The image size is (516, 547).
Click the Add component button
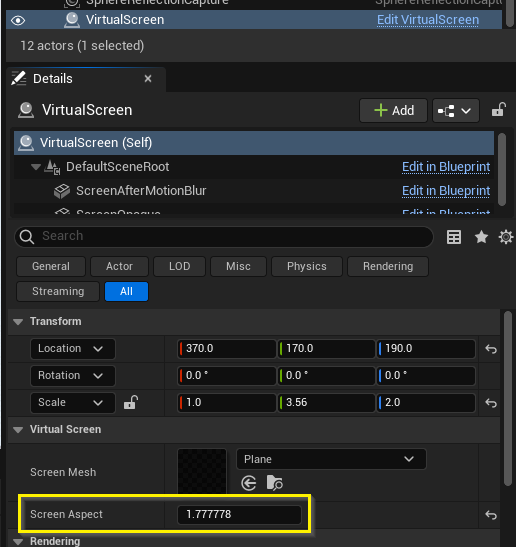pyautogui.click(x=393, y=111)
